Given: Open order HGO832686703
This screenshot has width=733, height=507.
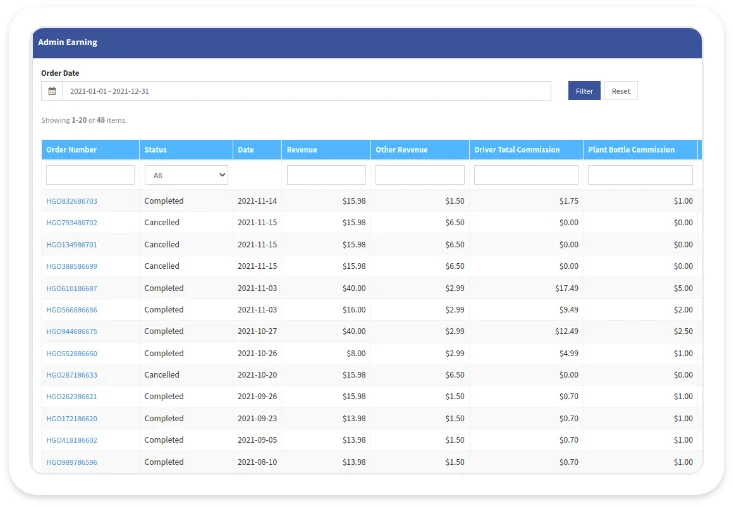Looking at the screenshot, I should 72,201.
